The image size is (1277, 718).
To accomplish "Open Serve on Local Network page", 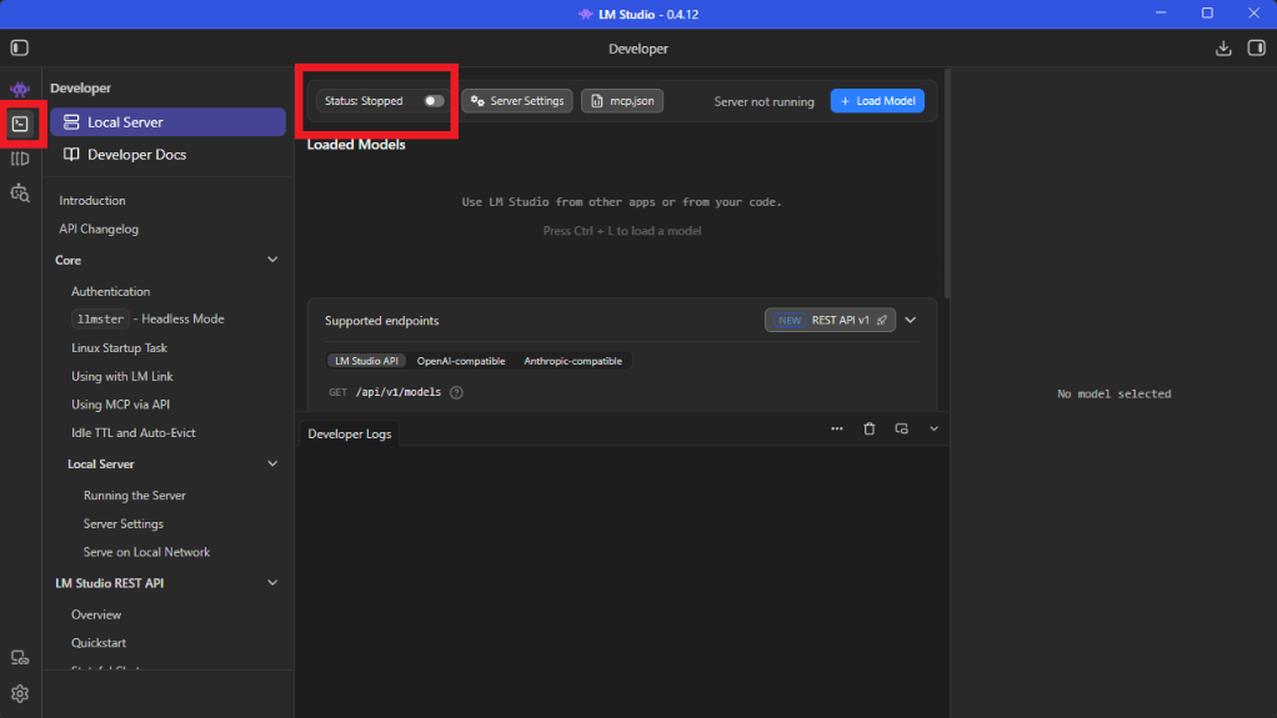I will (x=147, y=552).
